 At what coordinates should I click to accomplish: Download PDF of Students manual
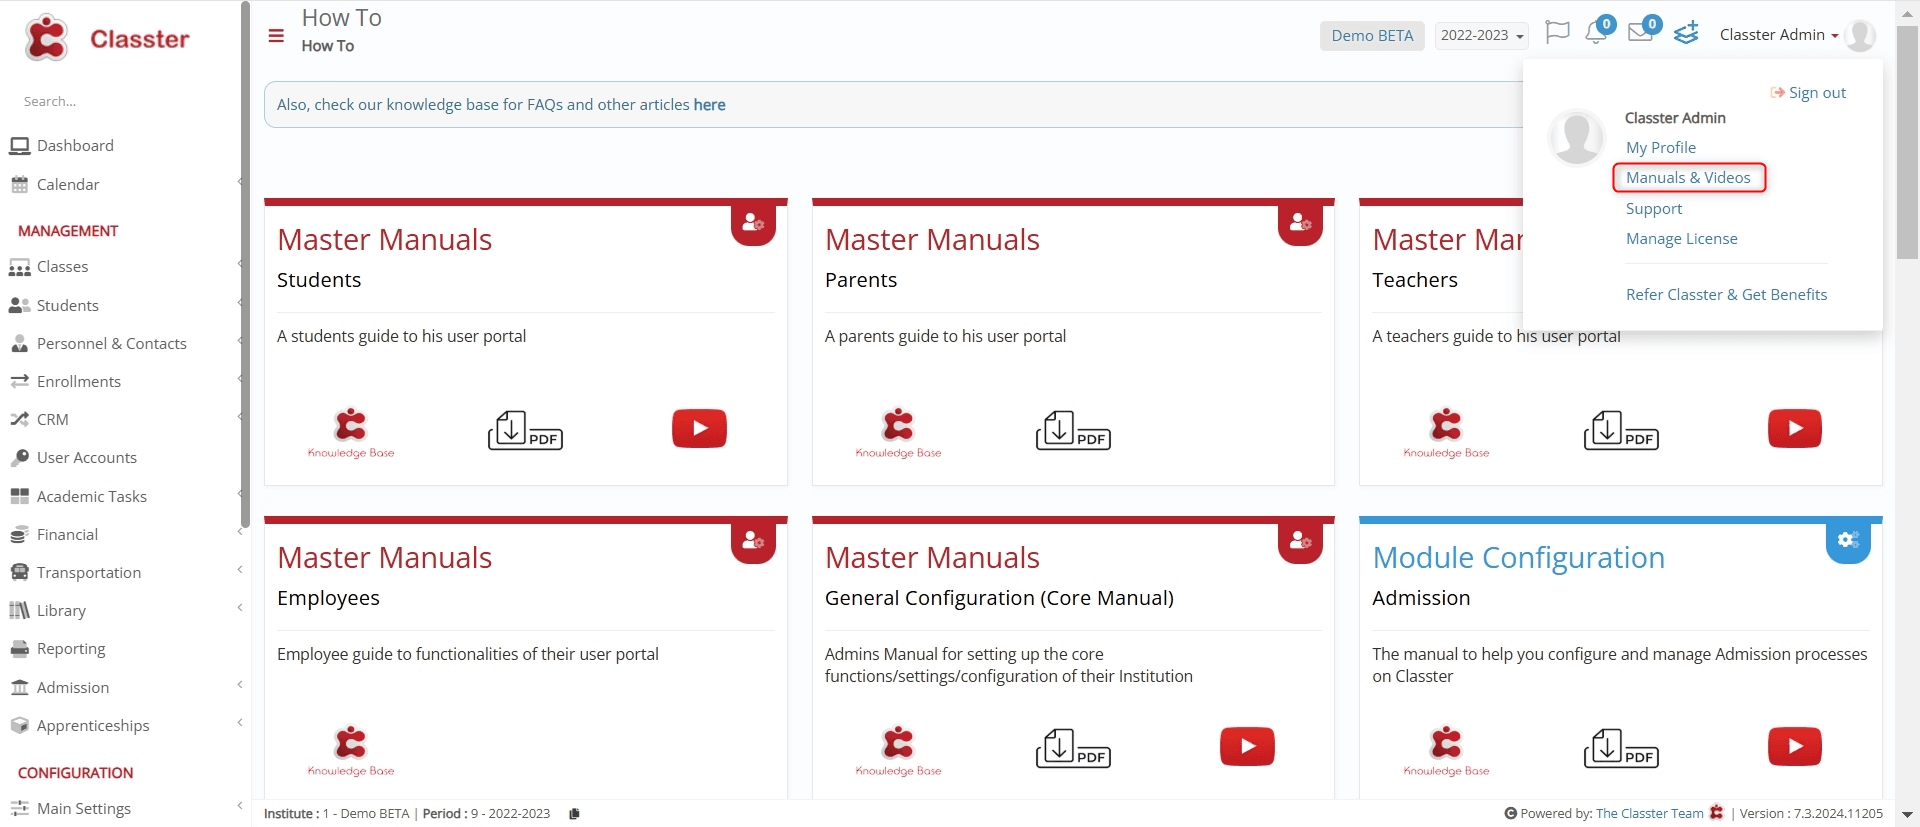click(x=525, y=430)
